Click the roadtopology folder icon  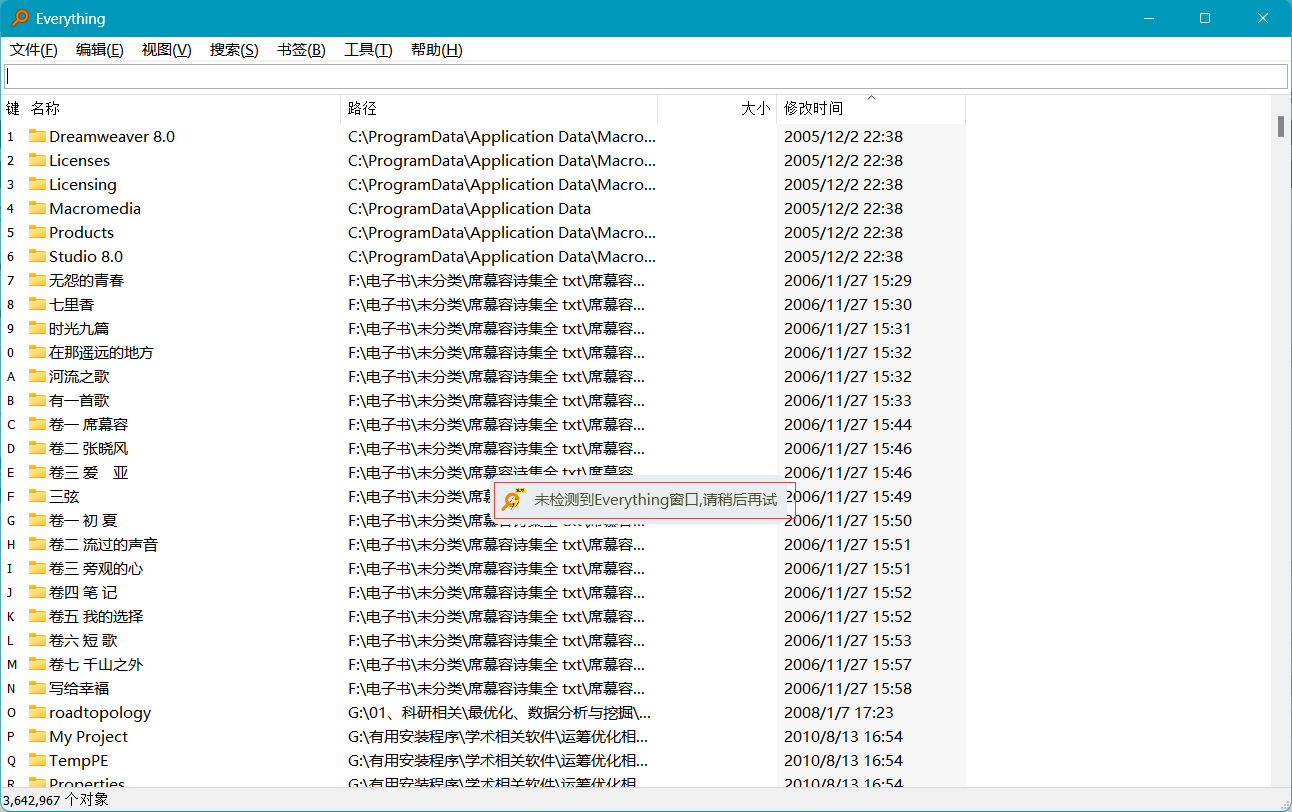pyautogui.click(x=38, y=712)
